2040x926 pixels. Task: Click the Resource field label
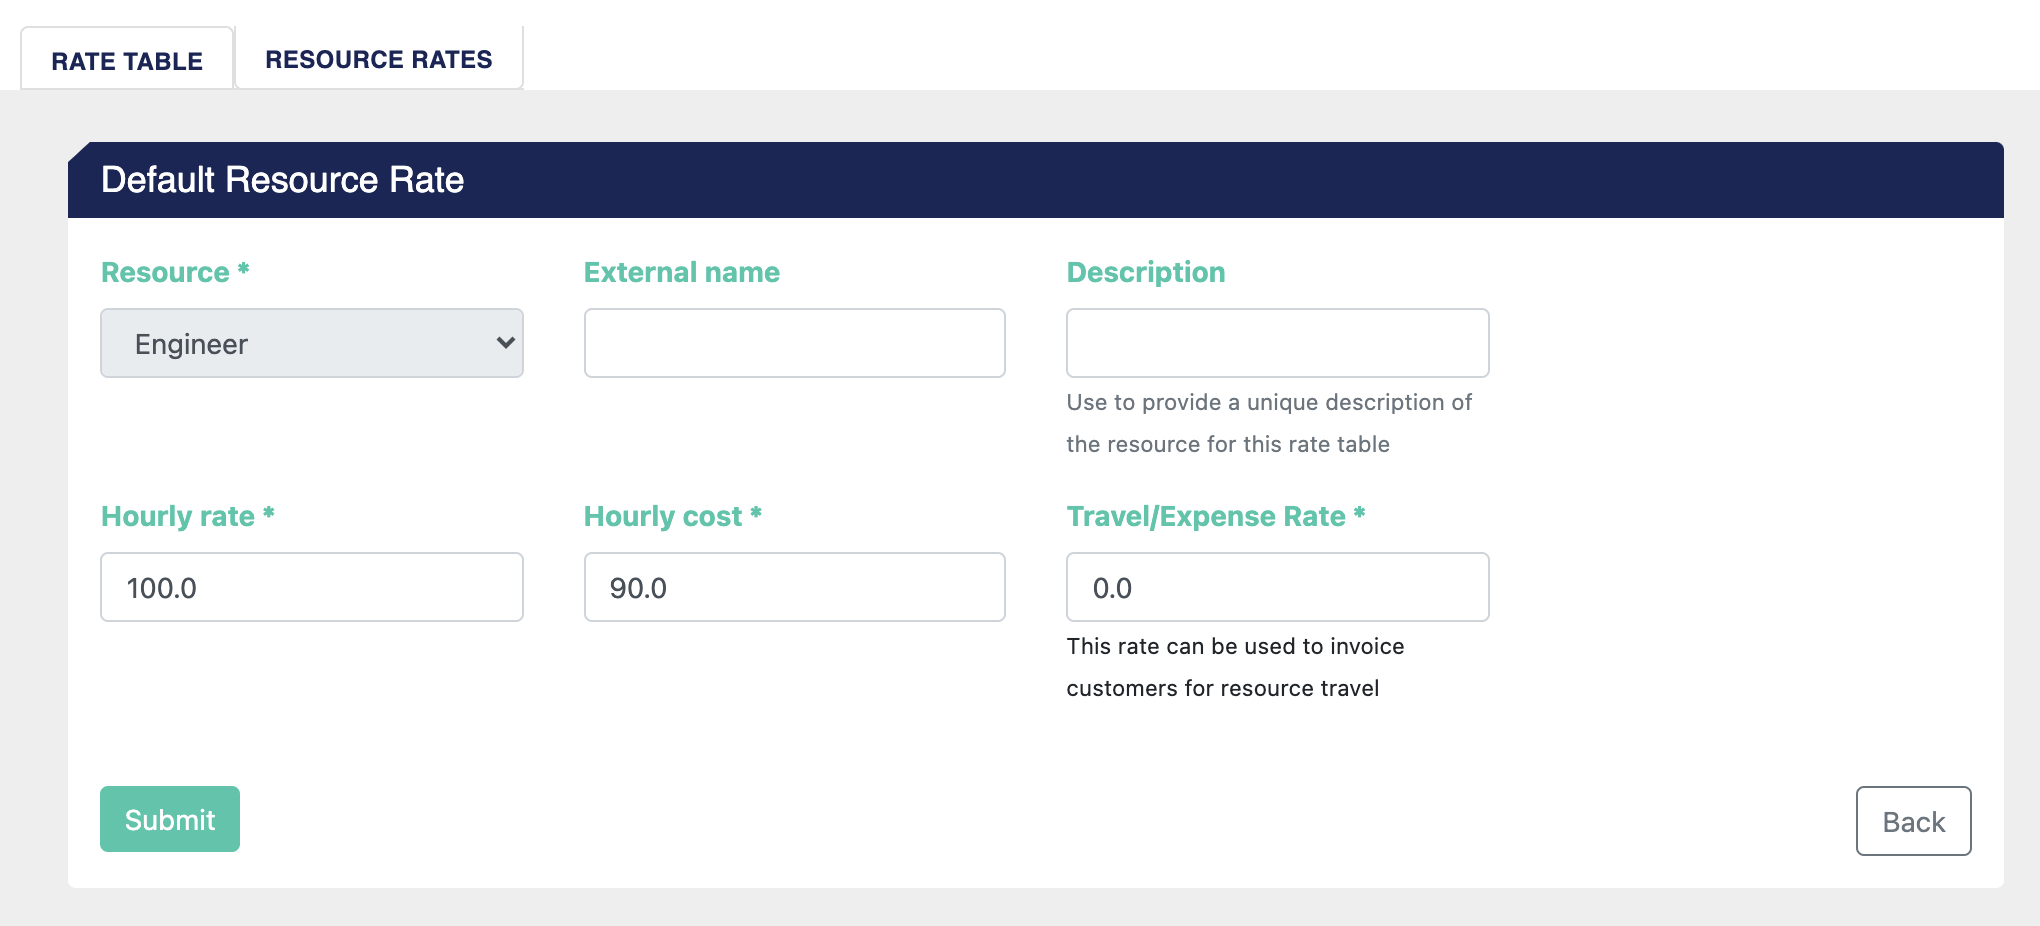pos(175,272)
